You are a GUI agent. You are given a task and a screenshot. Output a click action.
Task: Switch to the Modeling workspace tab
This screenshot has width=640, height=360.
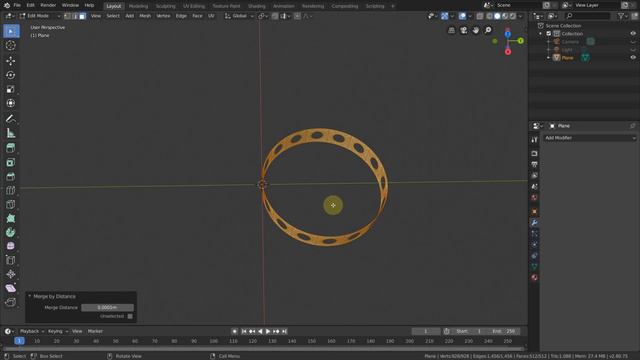138,6
